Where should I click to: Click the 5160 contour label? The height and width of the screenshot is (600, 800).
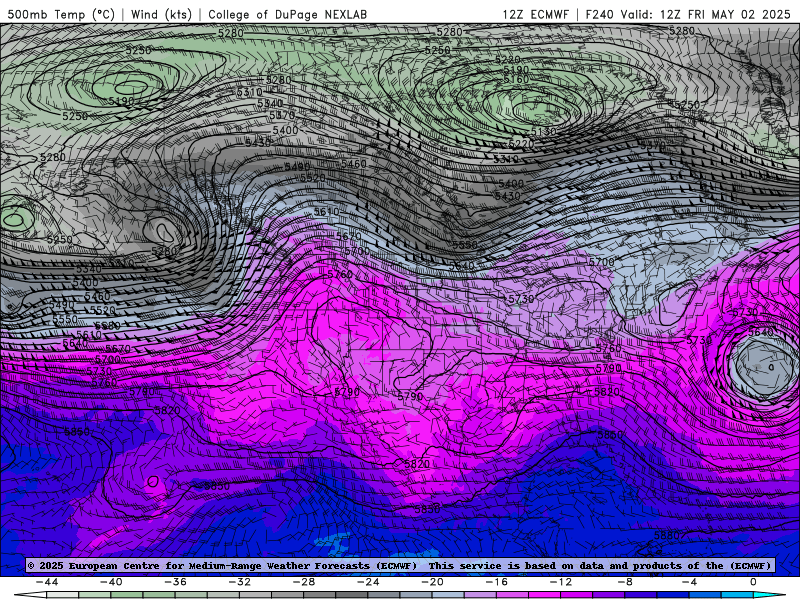click(516, 80)
